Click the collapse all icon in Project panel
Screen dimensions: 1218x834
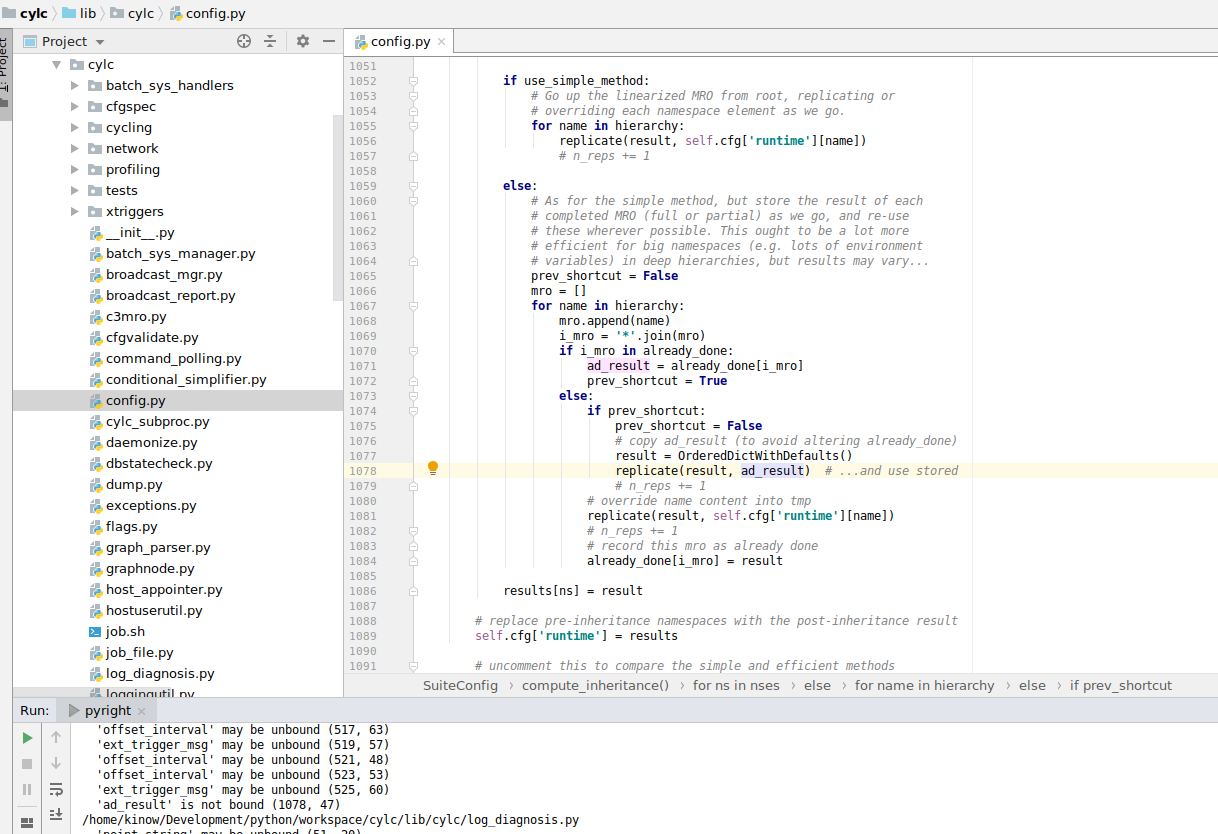click(270, 41)
